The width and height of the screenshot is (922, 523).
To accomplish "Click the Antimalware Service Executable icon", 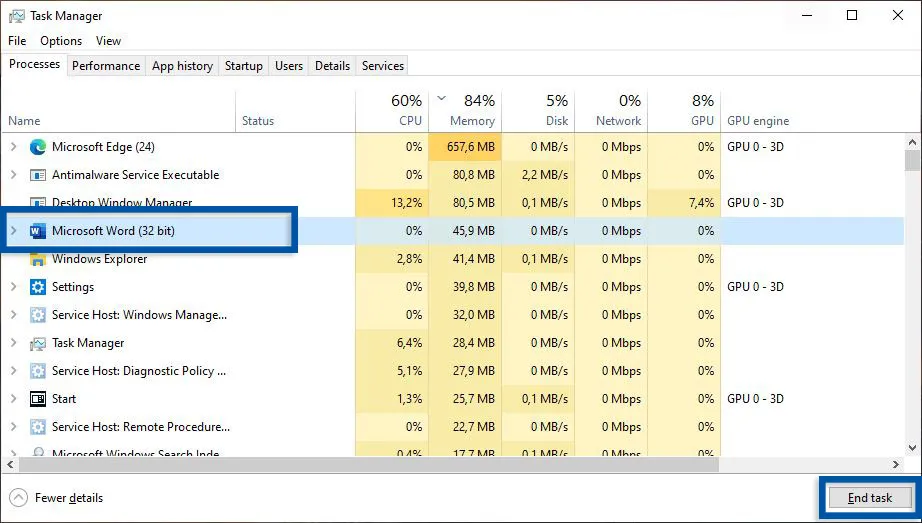I will (x=38, y=175).
